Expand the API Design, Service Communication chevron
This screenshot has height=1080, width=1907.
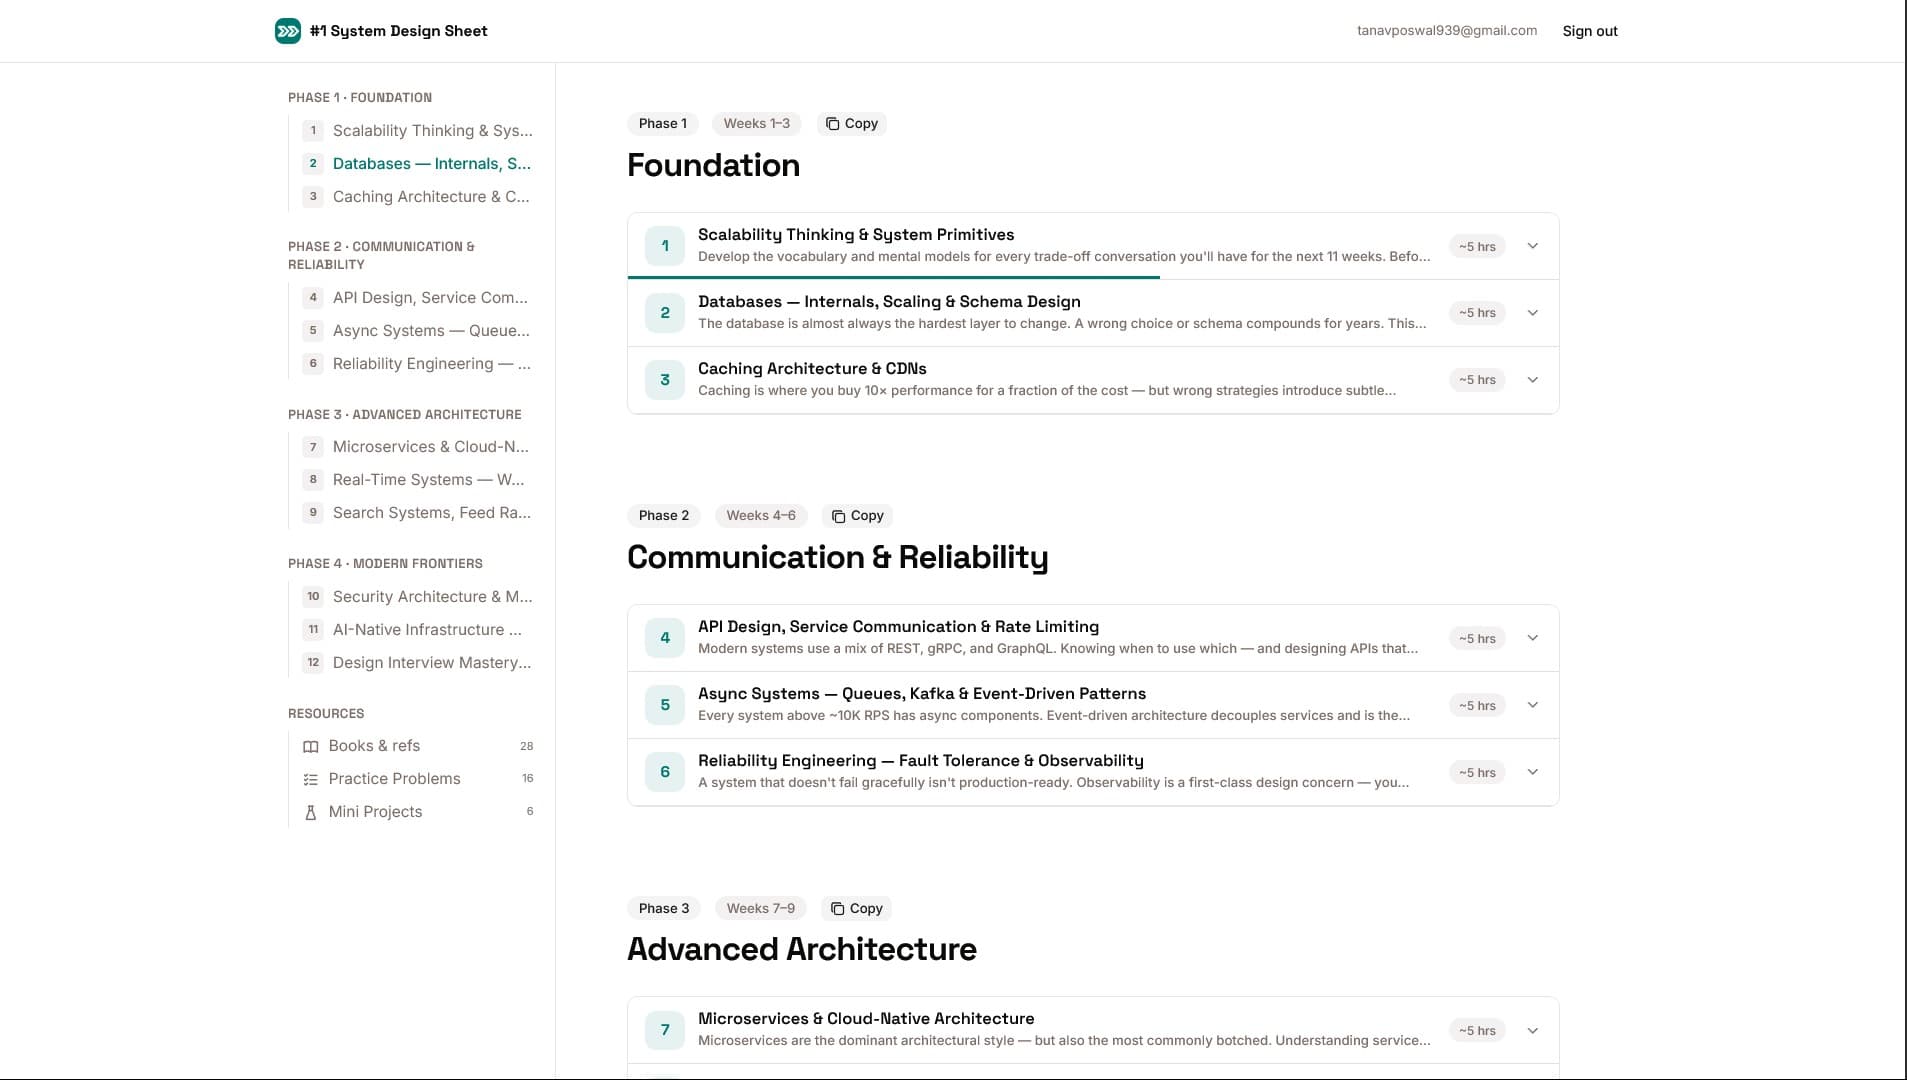point(1533,638)
